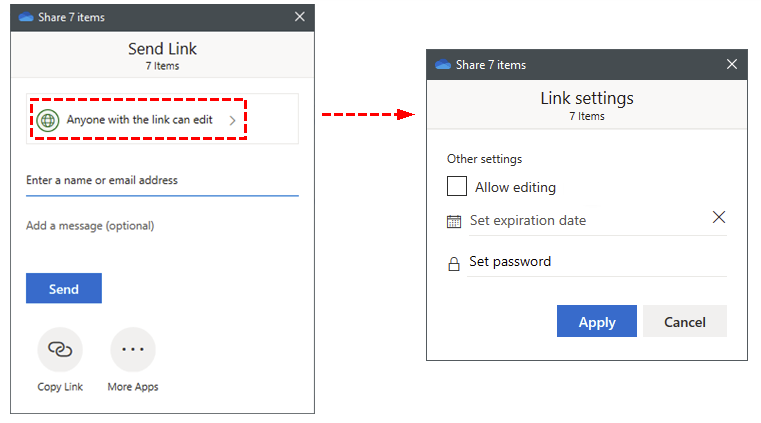Click the padlock icon beside Set password
The width and height of the screenshot is (761, 423).
454,263
